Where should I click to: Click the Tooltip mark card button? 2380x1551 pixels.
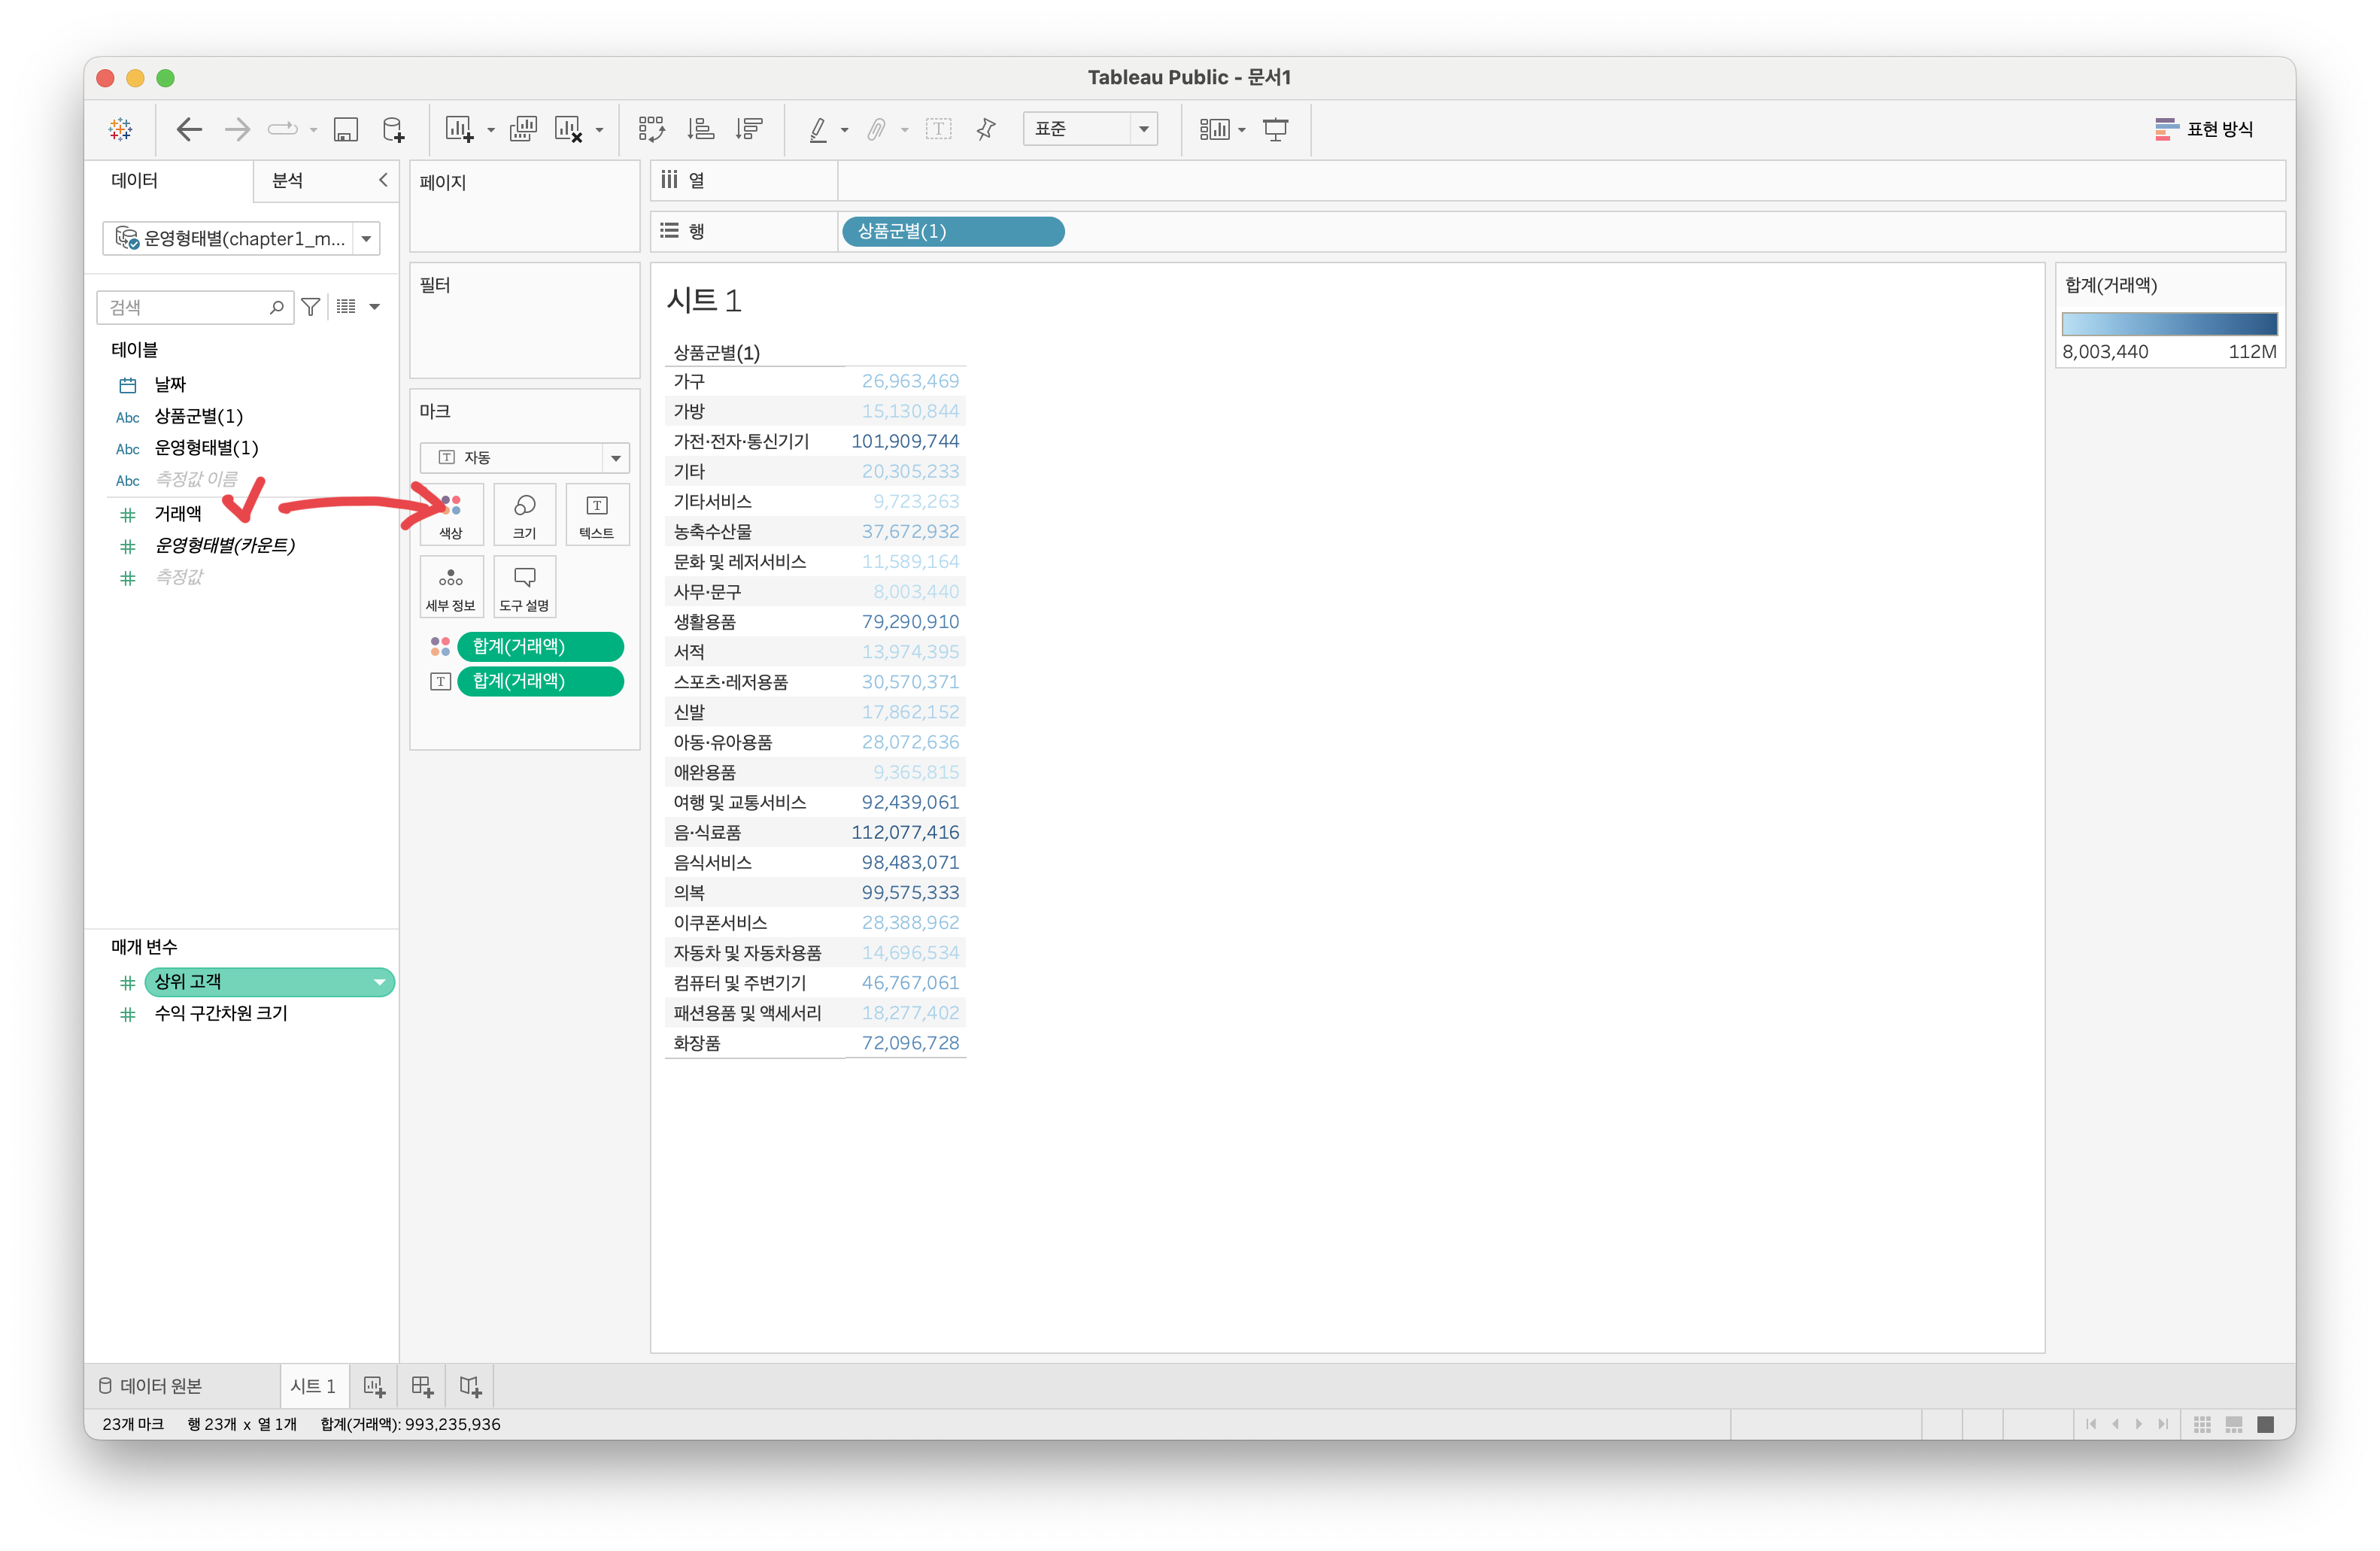pos(524,587)
